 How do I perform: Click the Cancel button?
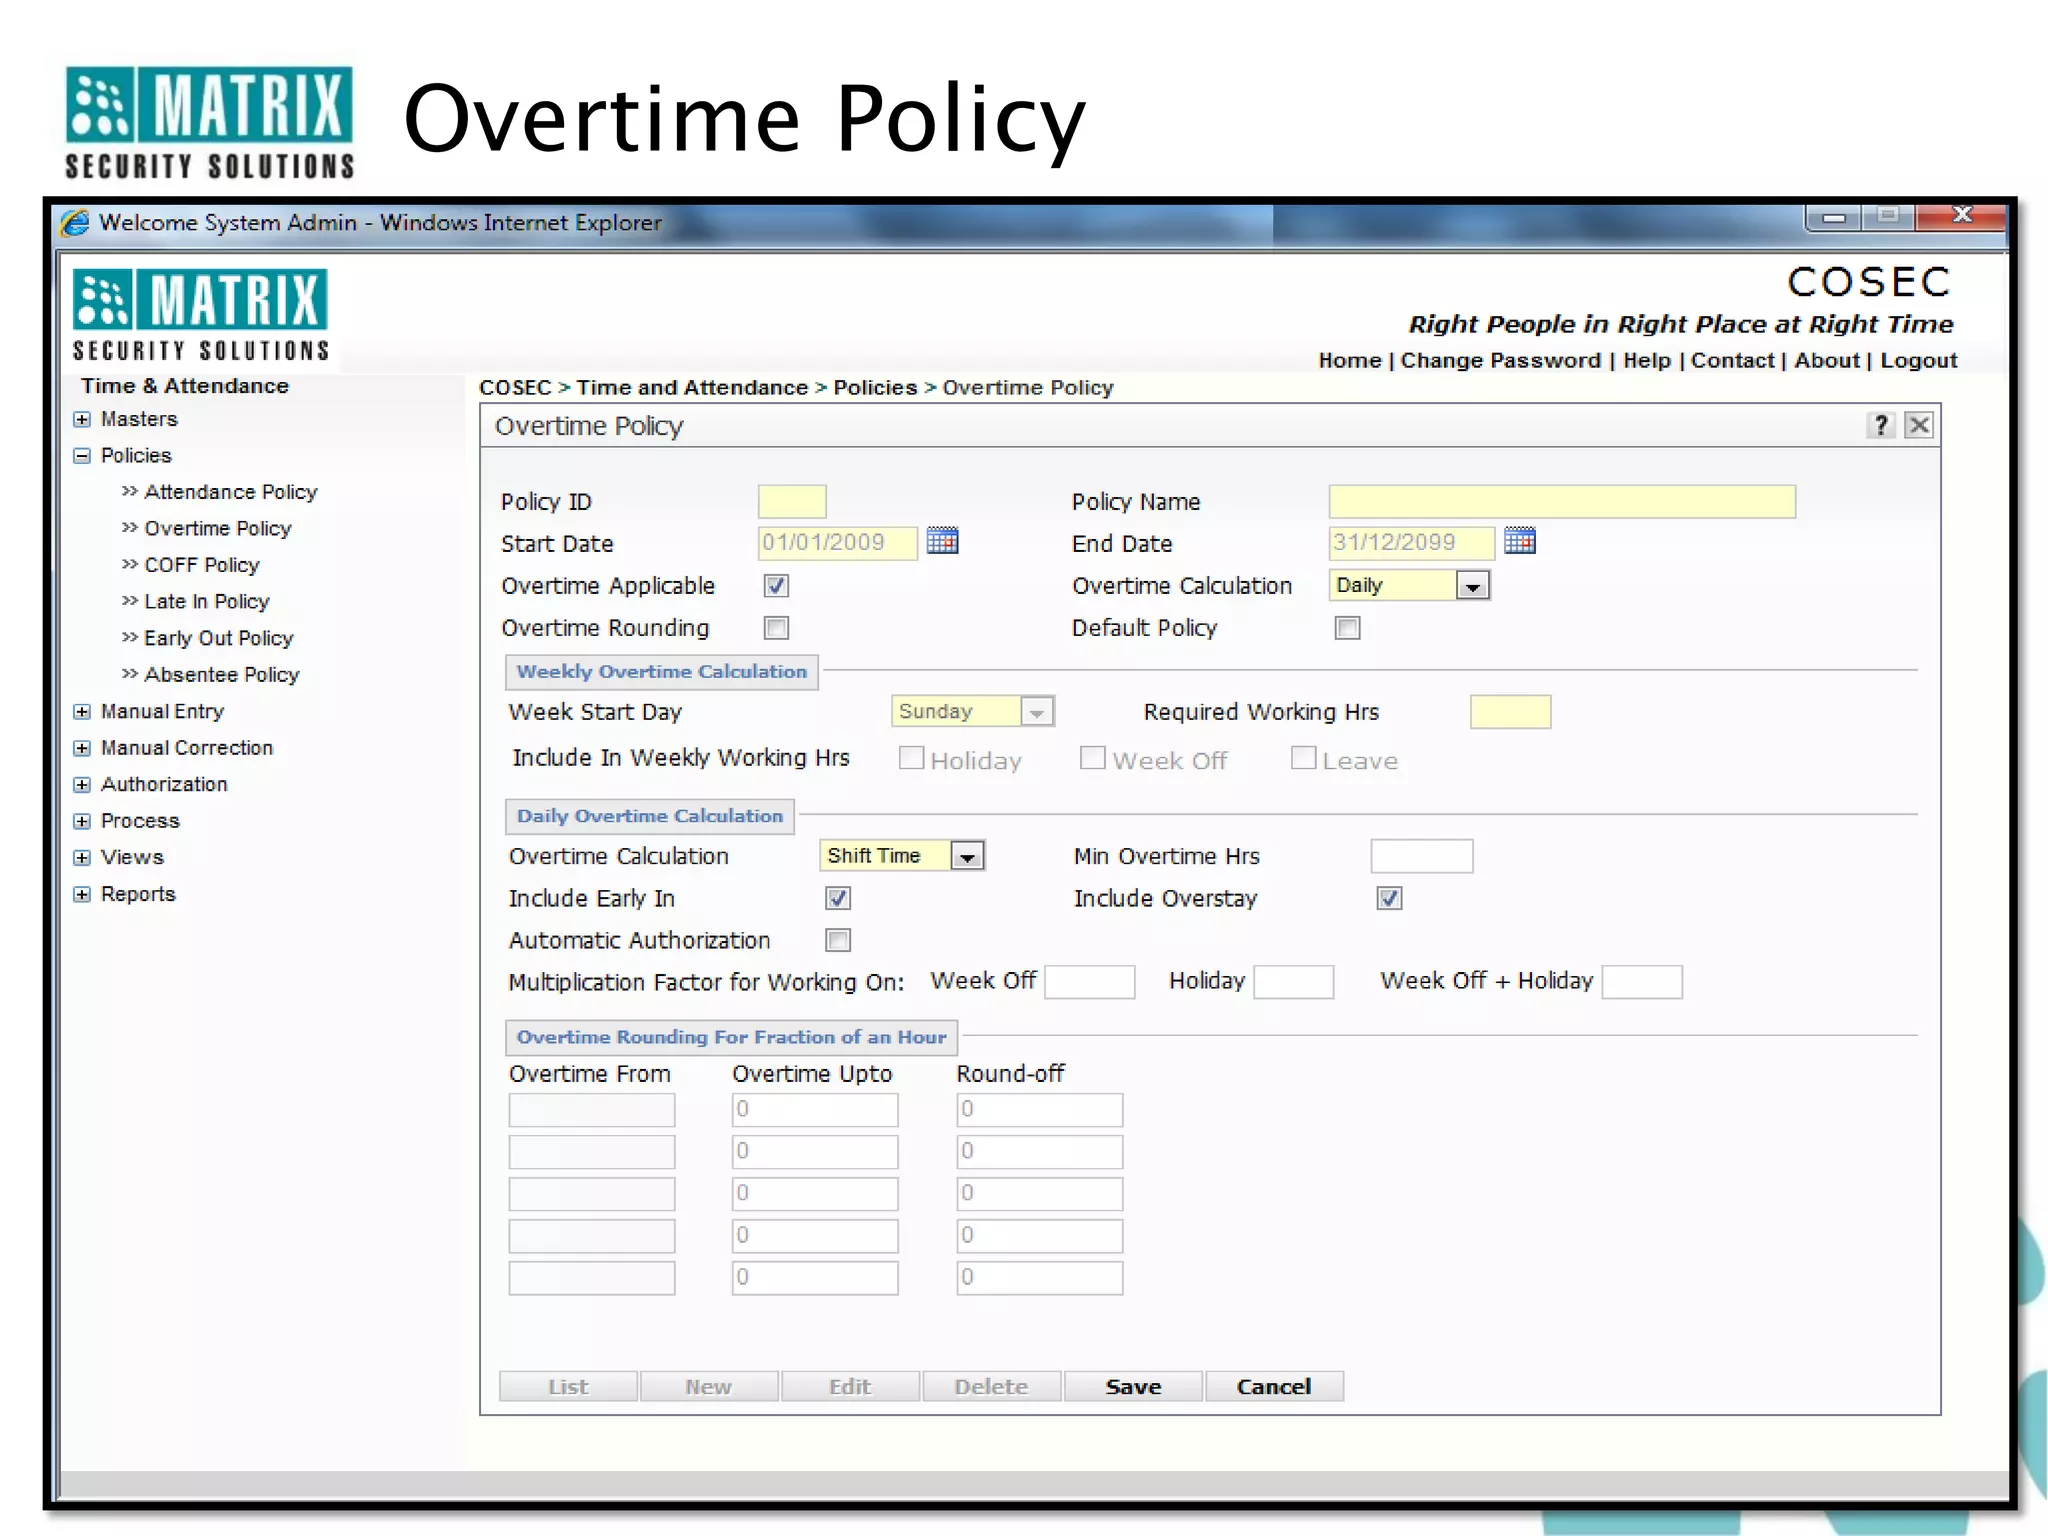point(1274,1386)
